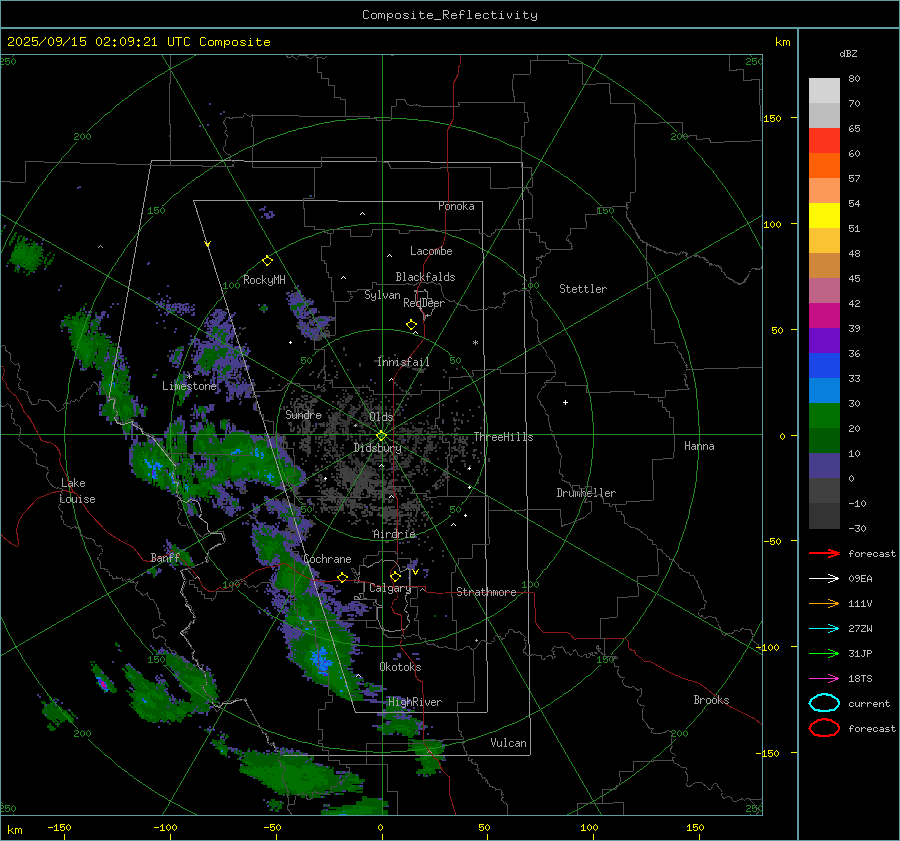Select the light blue 30-33 dBZ swatch

(824, 391)
